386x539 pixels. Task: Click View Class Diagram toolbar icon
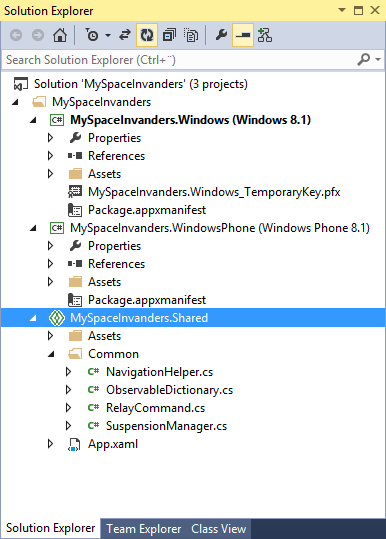coord(265,35)
